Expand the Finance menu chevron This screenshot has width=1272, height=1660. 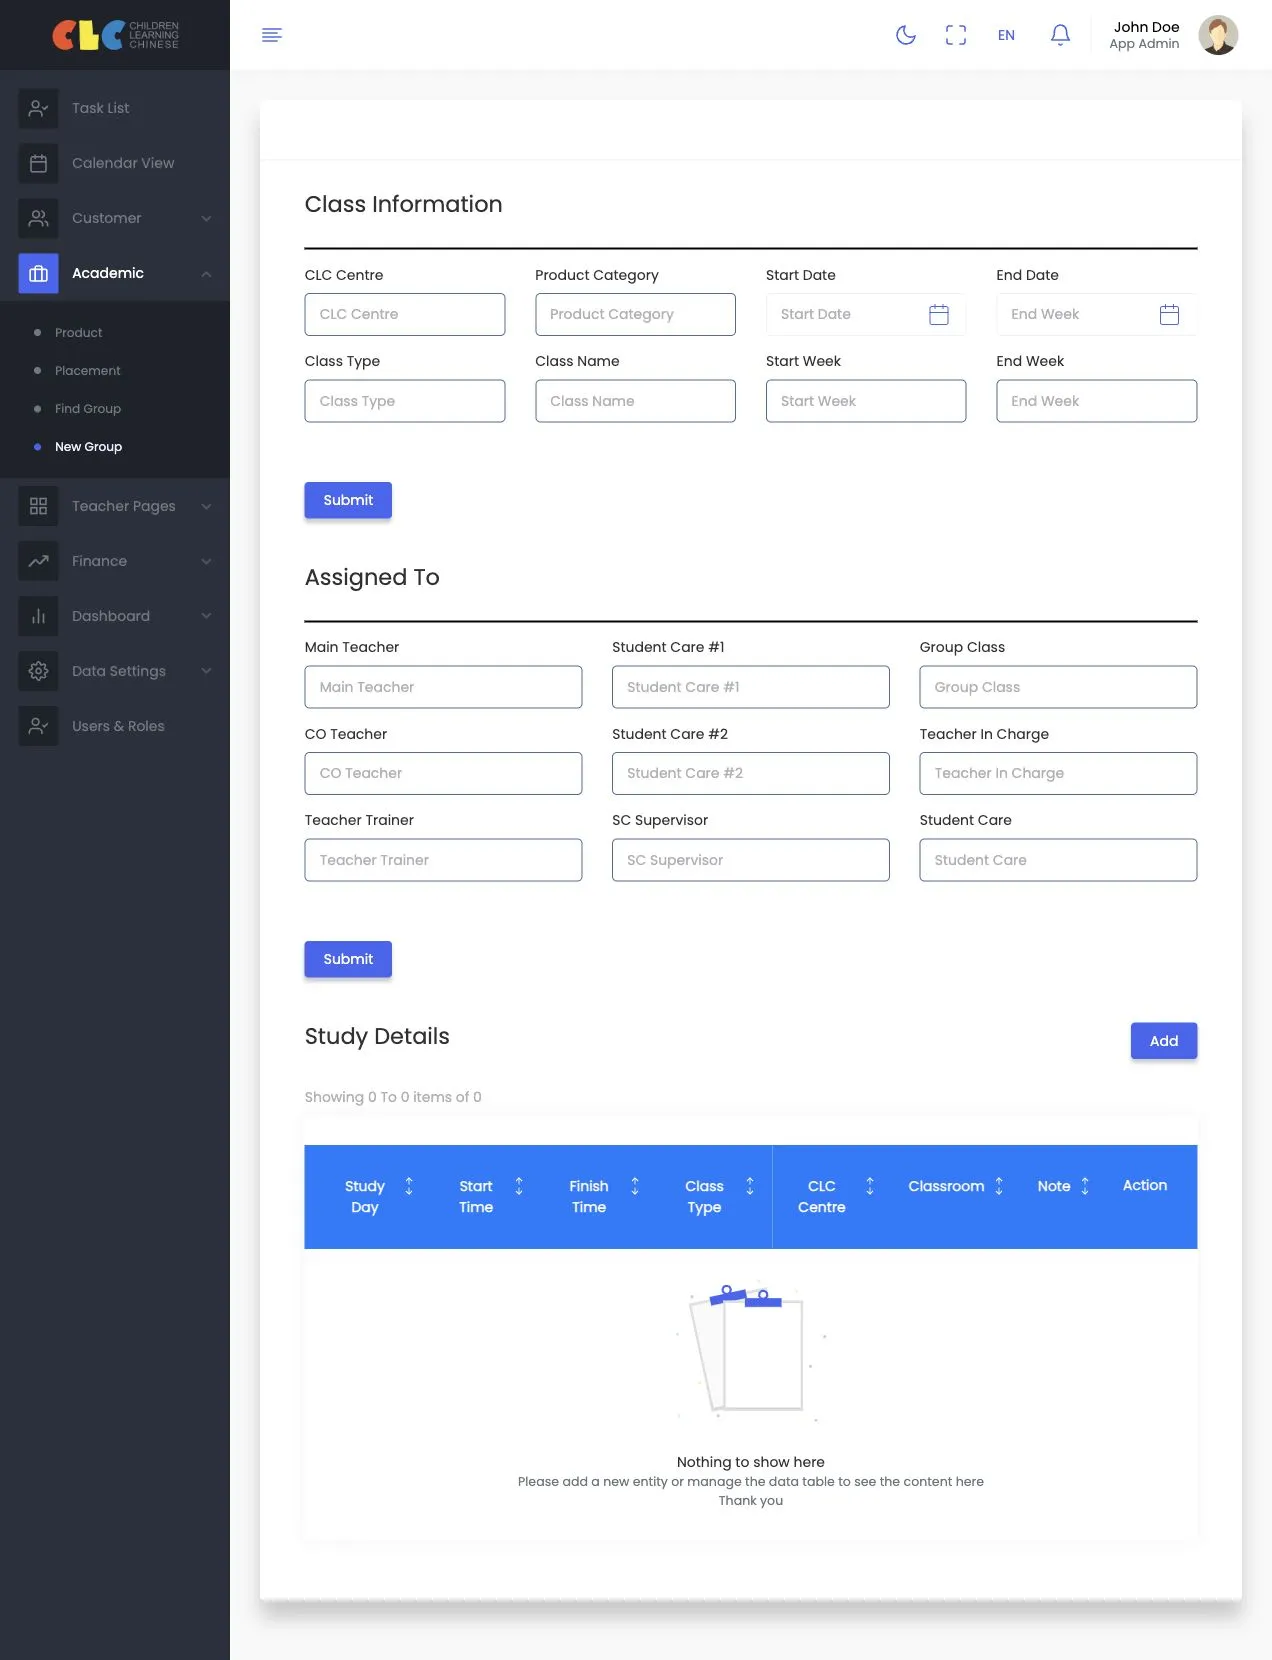206,561
